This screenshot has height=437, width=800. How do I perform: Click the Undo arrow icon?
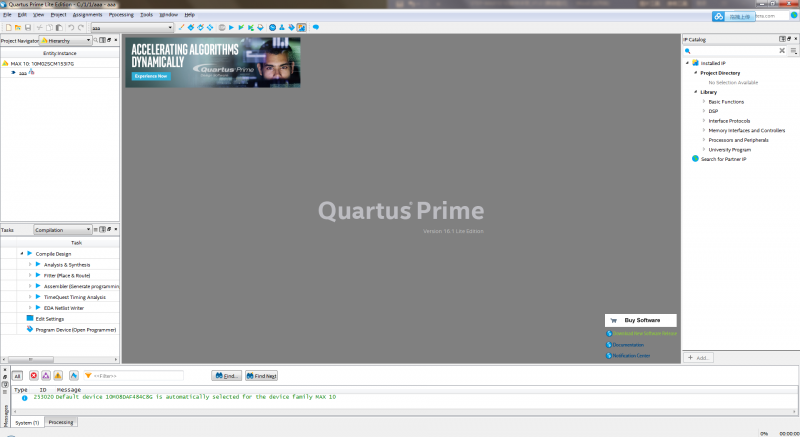71,28
